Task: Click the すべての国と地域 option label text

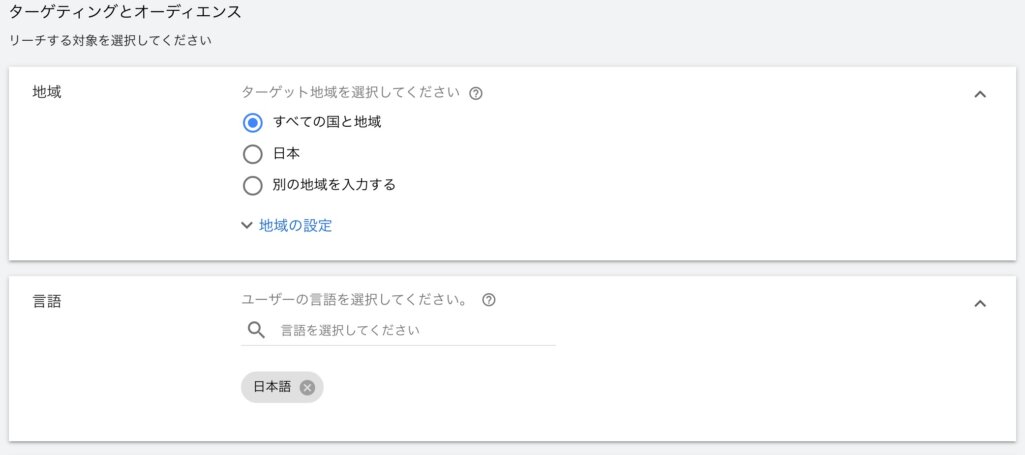Action: [327, 122]
